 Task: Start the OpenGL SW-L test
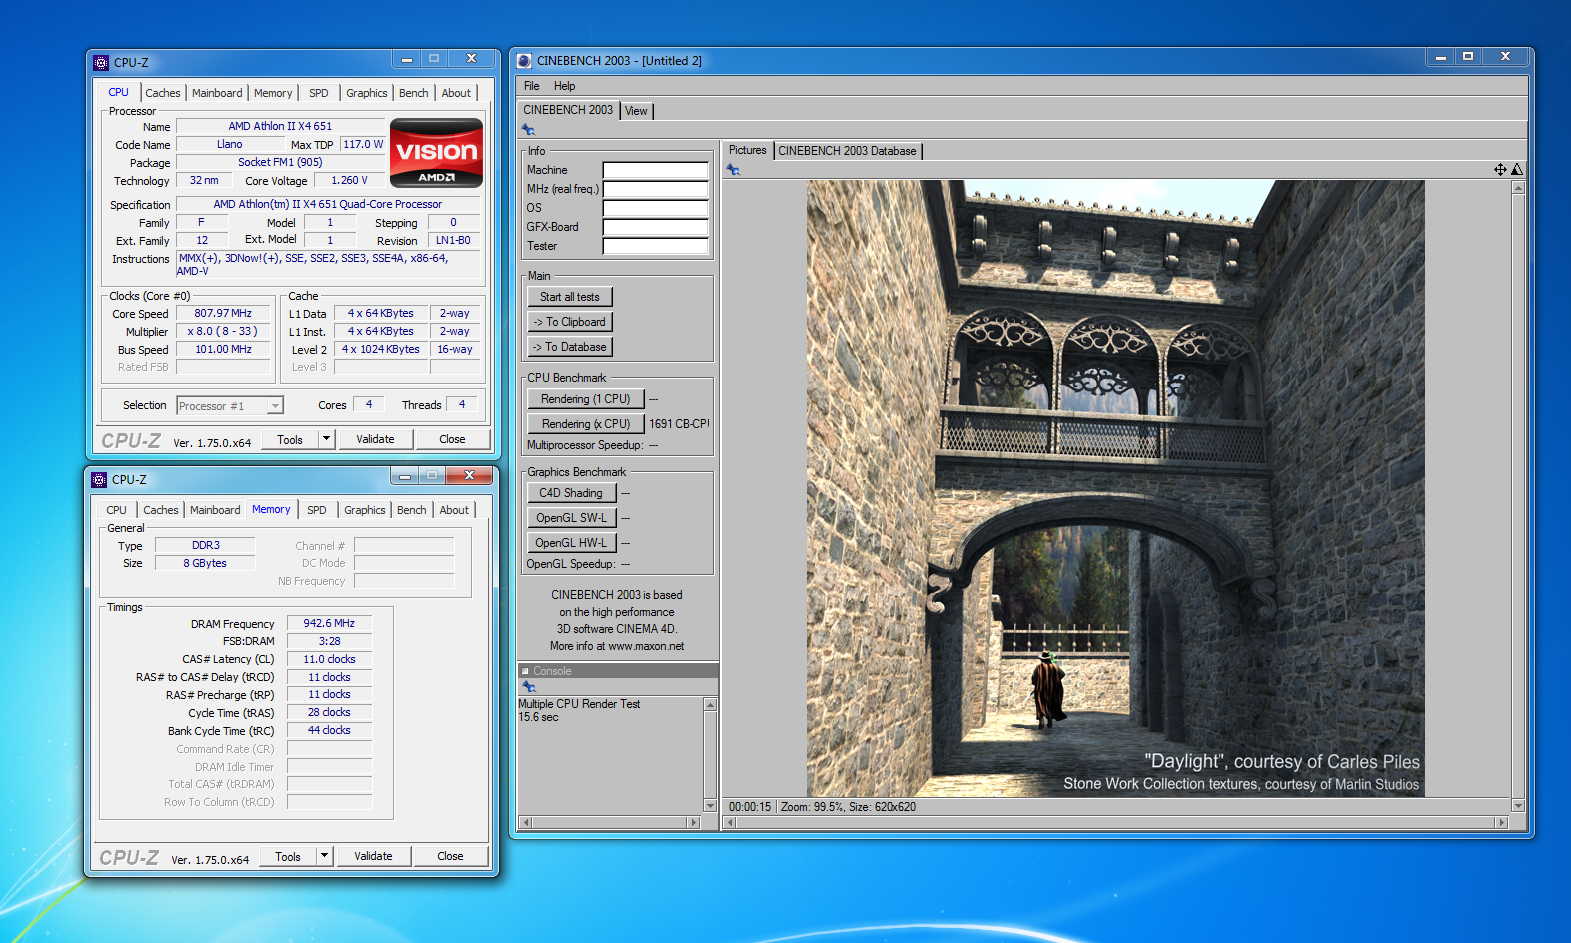point(571,518)
